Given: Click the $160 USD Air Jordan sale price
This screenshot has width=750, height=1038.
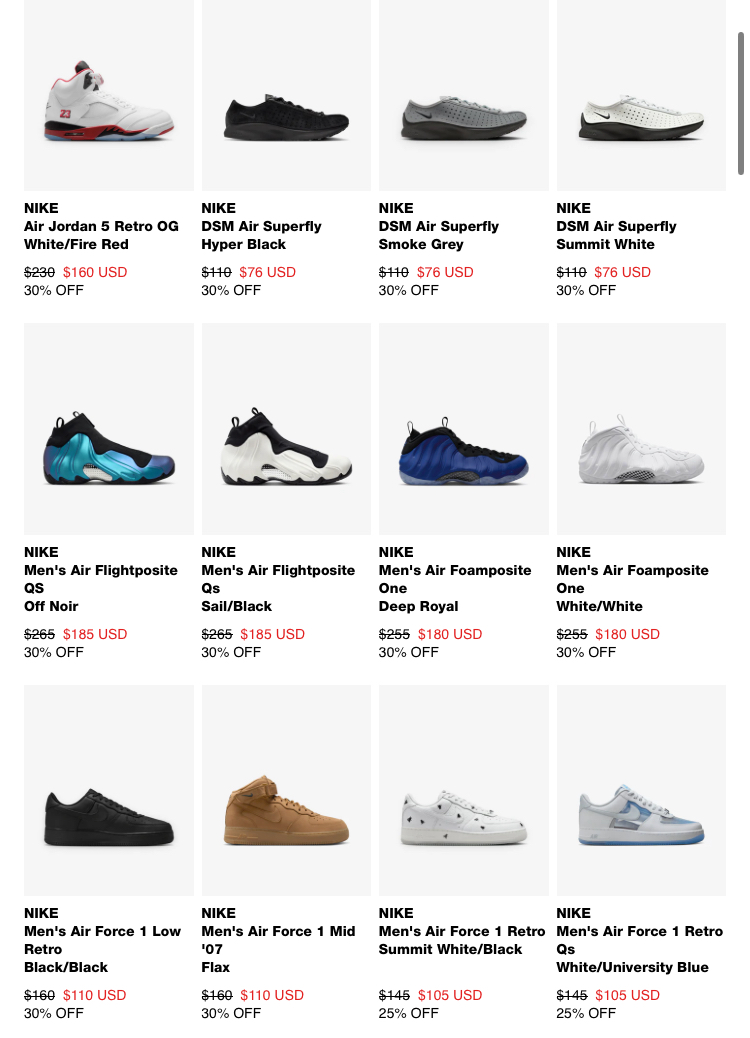Looking at the screenshot, I should click(x=95, y=272).
